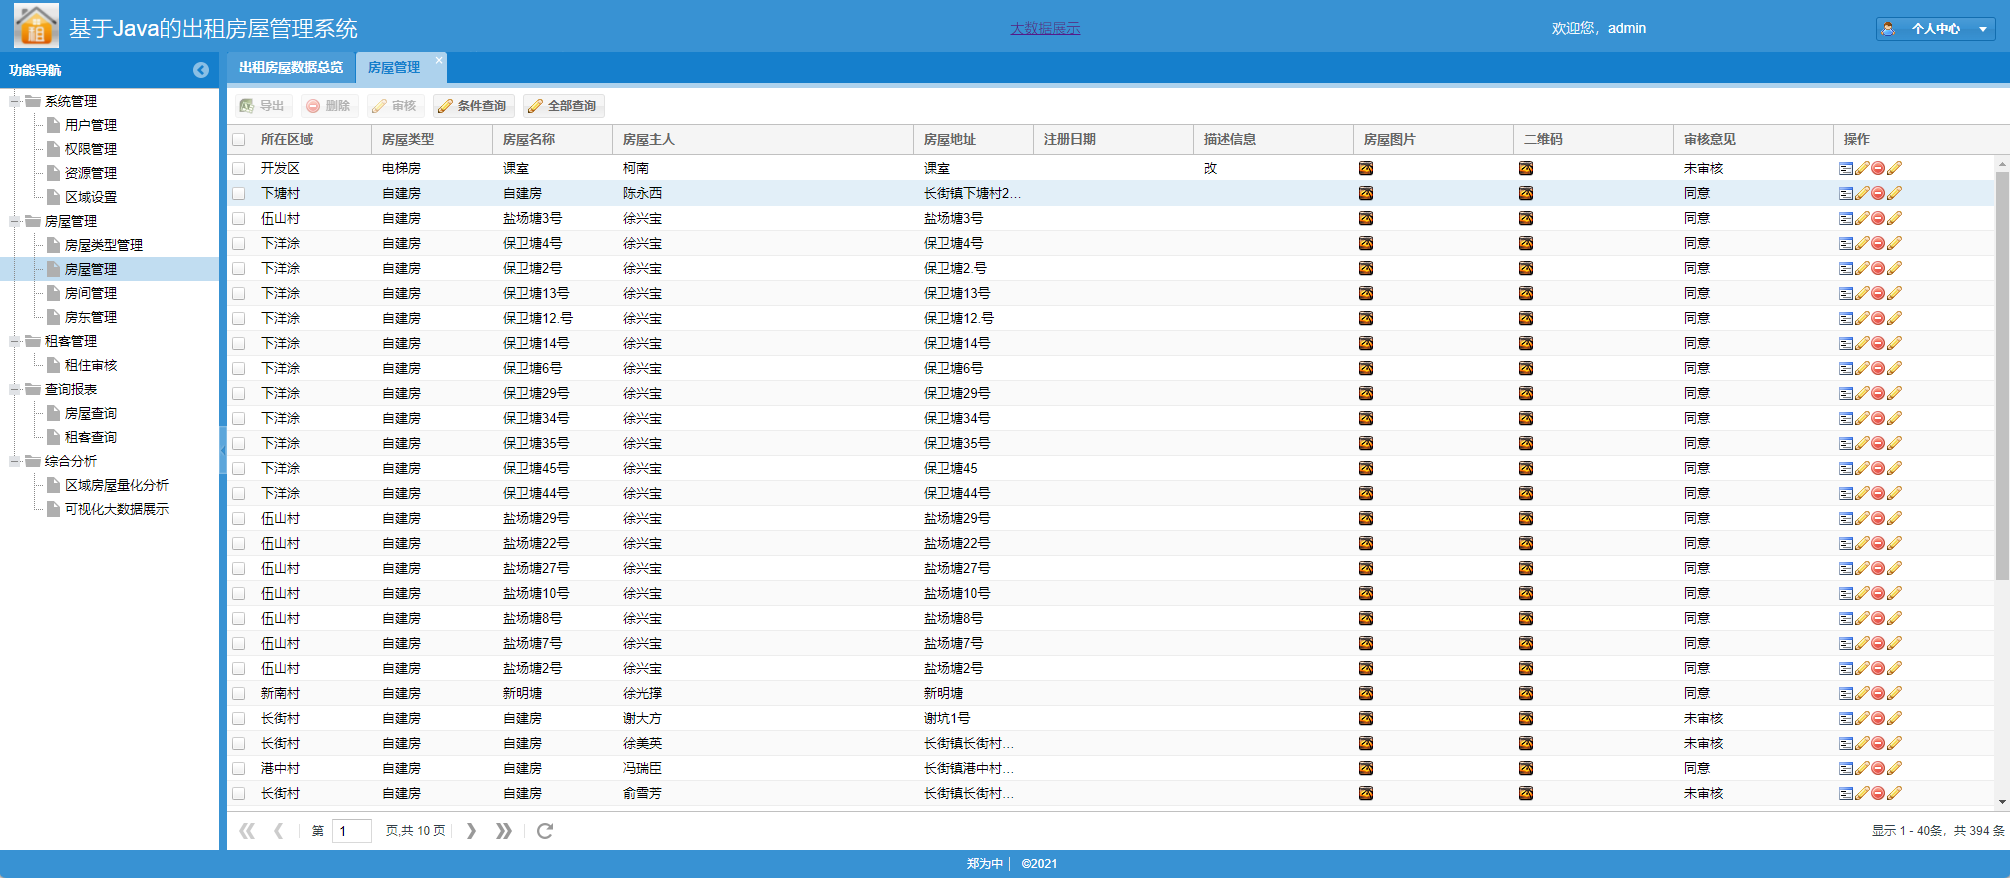Collapse the 功能导航 sidebar panel
2010x878 pixels.
(201, 70)
